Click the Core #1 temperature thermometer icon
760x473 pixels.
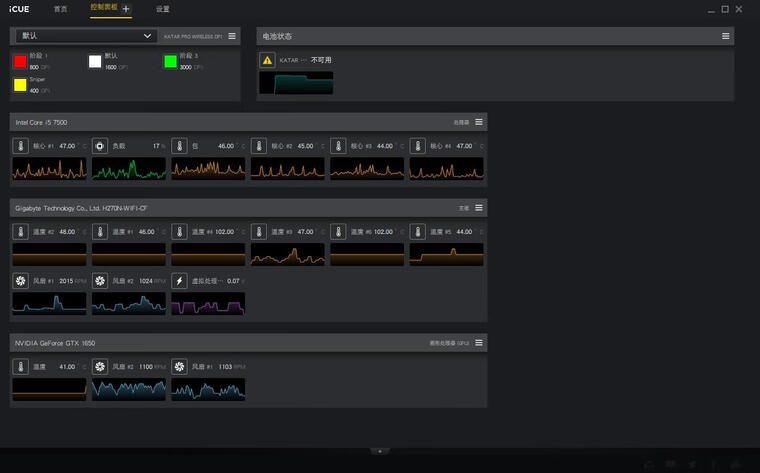pyautogui.click(x=20, y=146)
